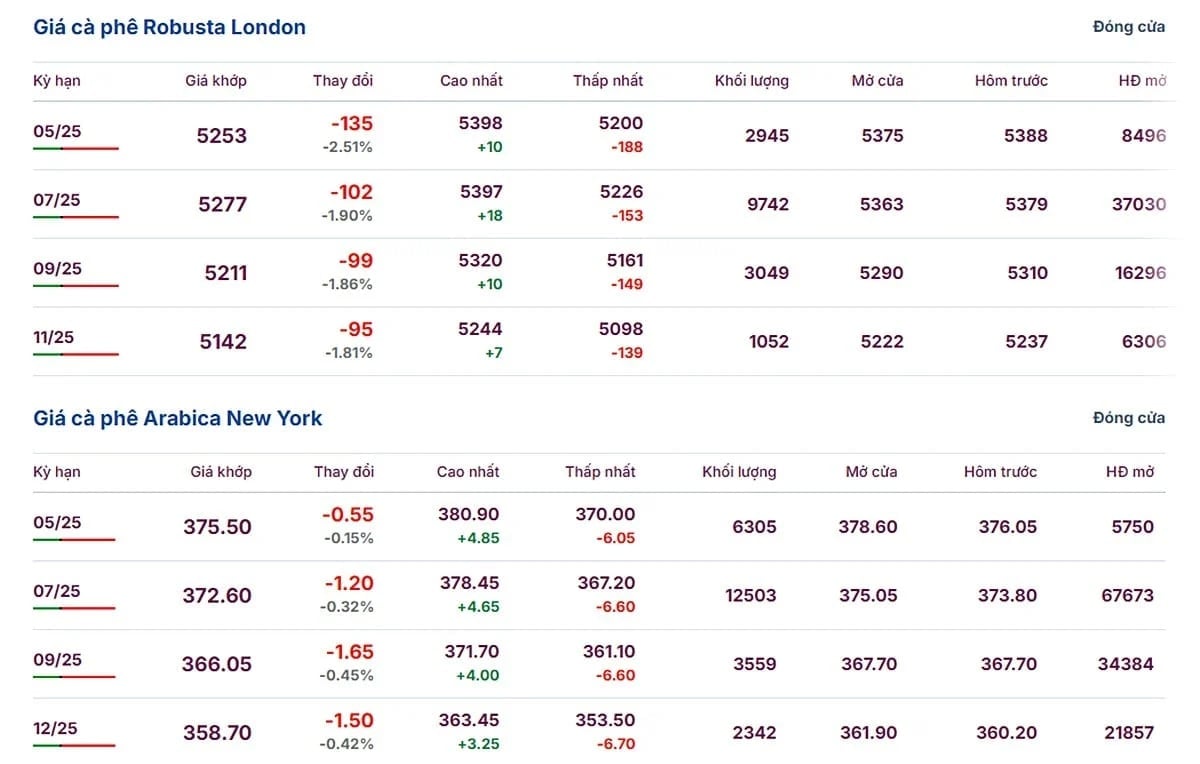Click the Arabica 07/25 price 372.60
This screenshot has height=764, width=1200.
pos(217,596)
